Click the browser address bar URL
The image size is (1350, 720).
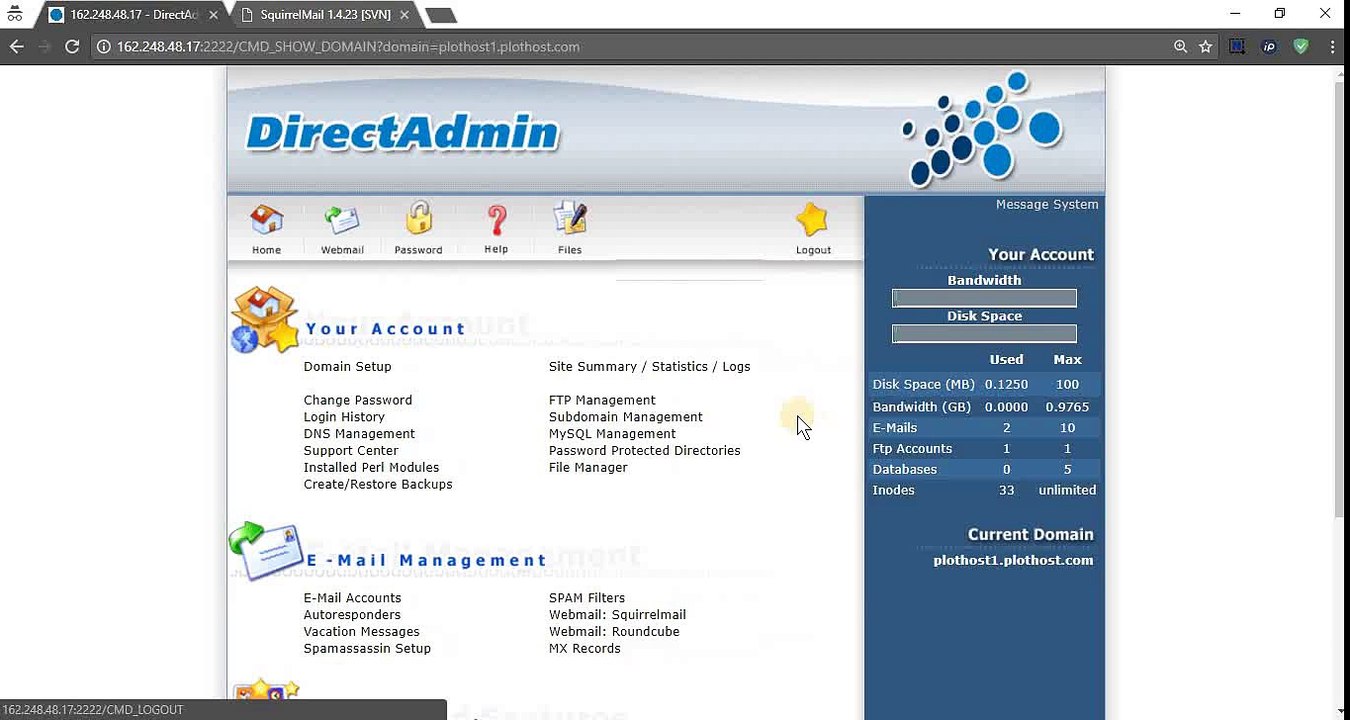pyautogui.click(x=348, y=46)
